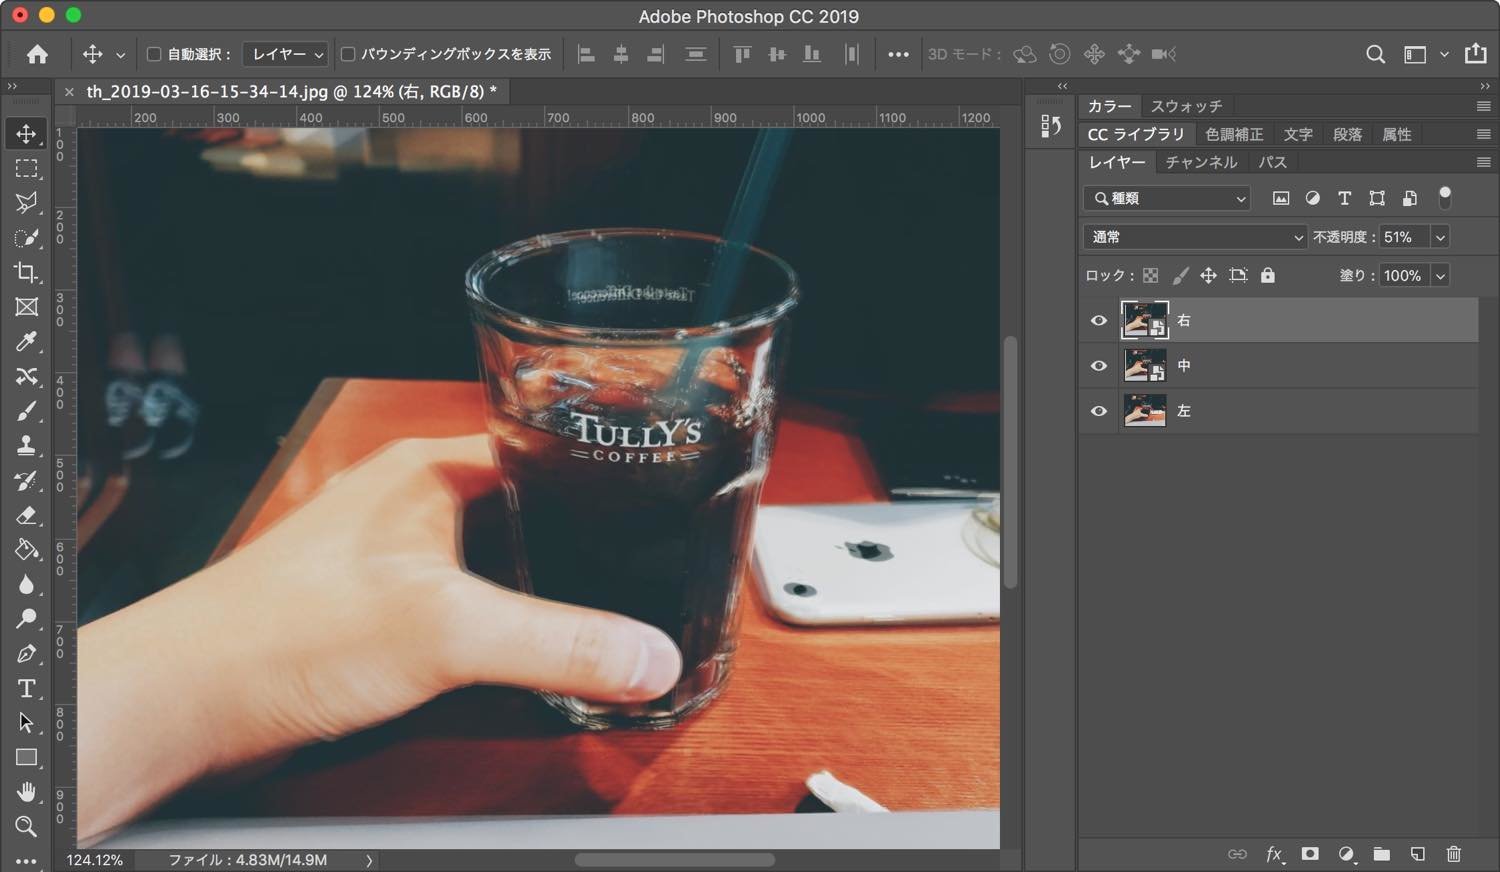This screenshot has height=872, width=1500.
Task: Switch to the スウォッチ tab
Action: click(x=1186, y=106)
